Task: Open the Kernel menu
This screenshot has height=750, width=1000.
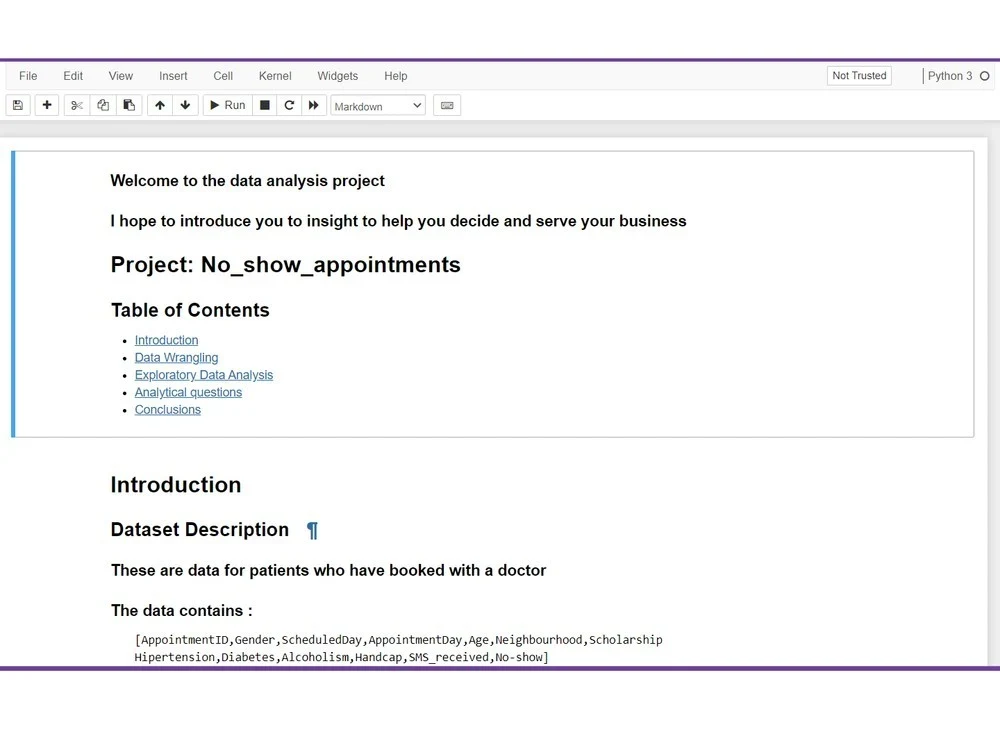Action: [x=275, y=76]
